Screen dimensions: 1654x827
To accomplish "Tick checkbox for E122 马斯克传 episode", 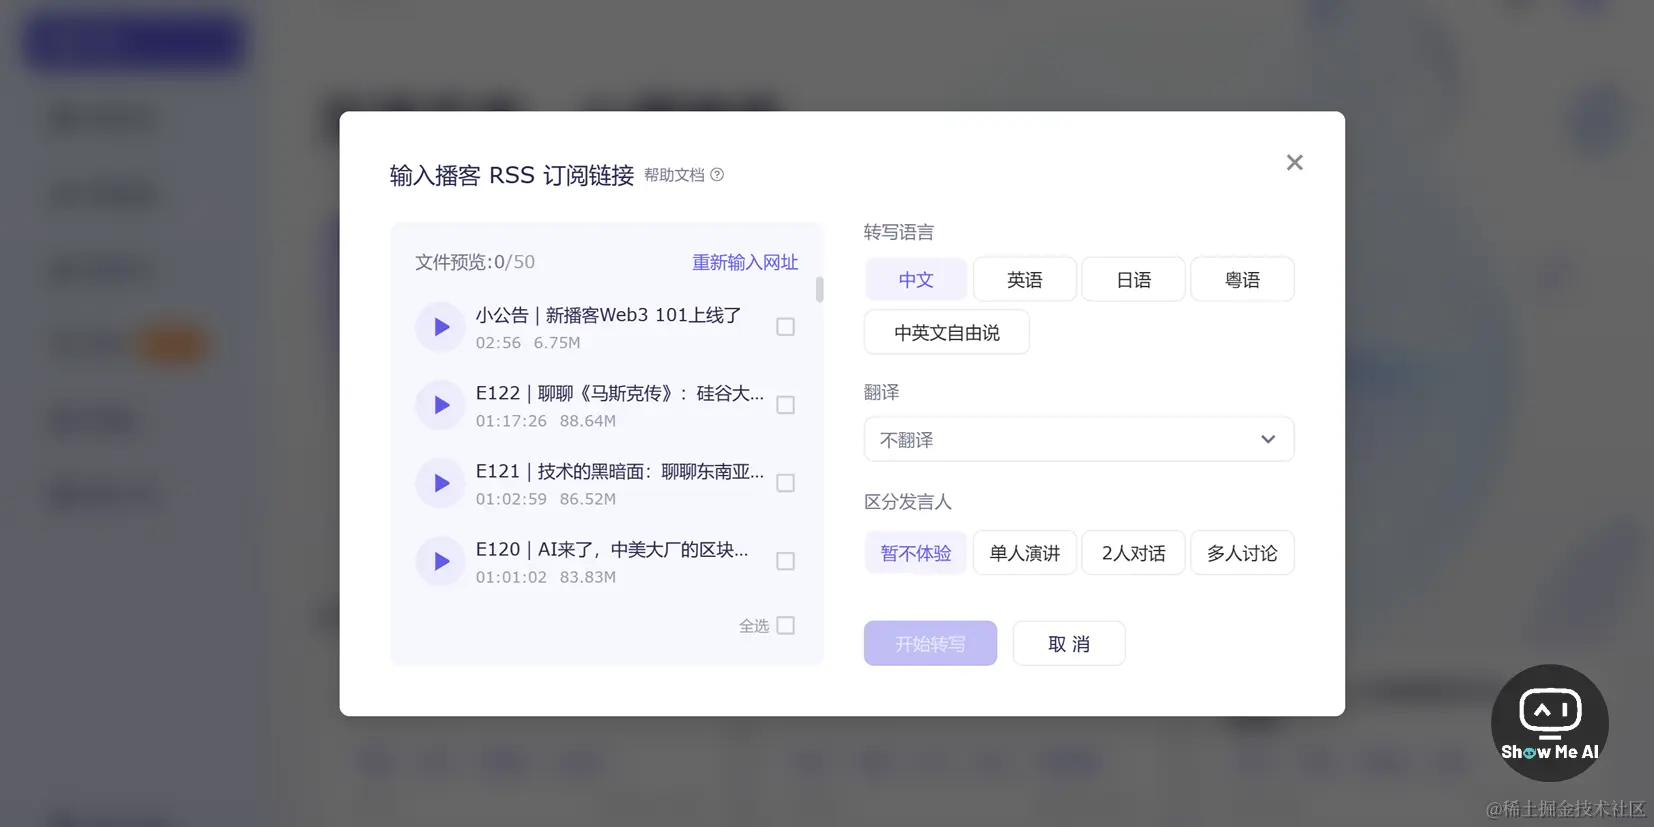I will (x=786, y=405).
